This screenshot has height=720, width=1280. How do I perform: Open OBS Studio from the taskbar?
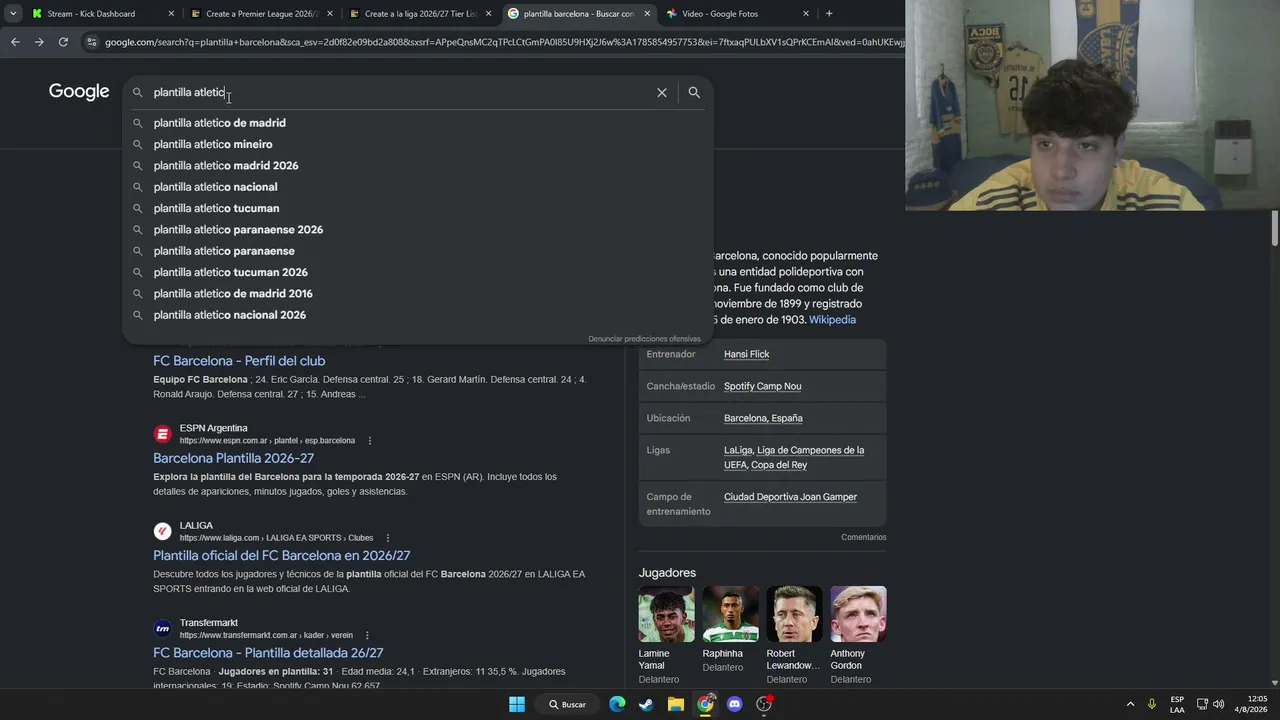tap(764, 704)
